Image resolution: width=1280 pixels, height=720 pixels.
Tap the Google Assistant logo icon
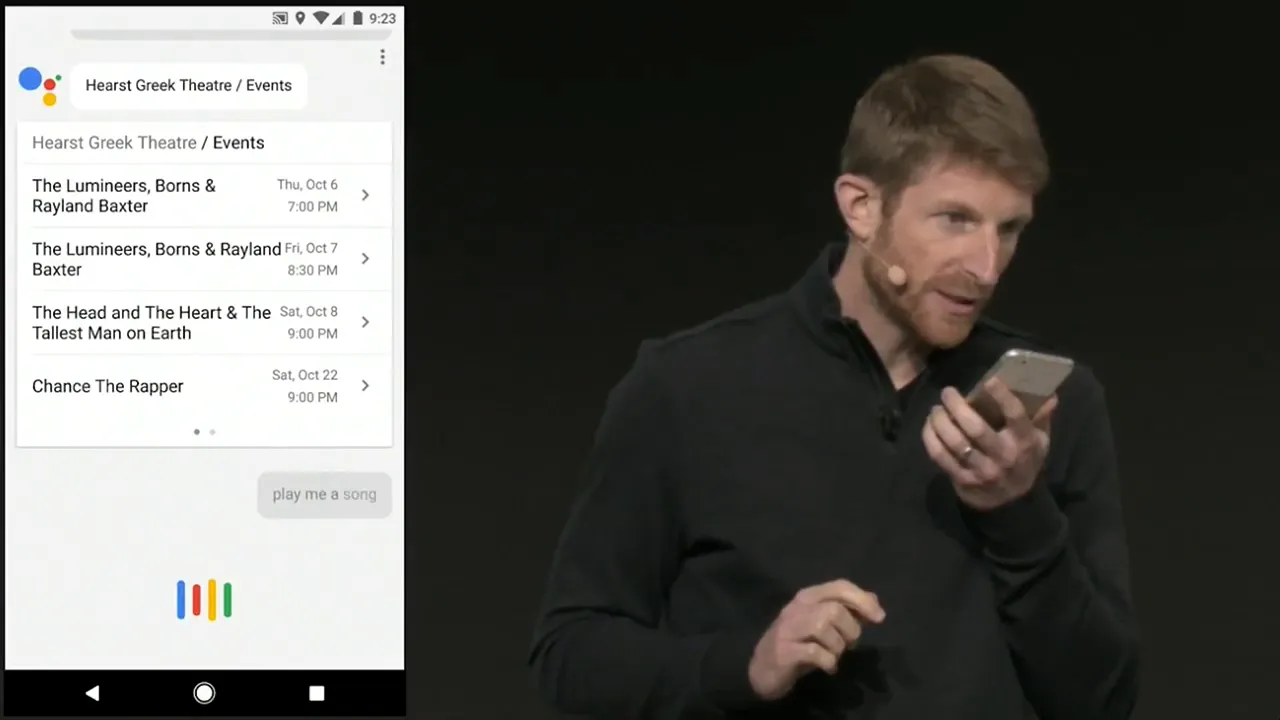40,85
